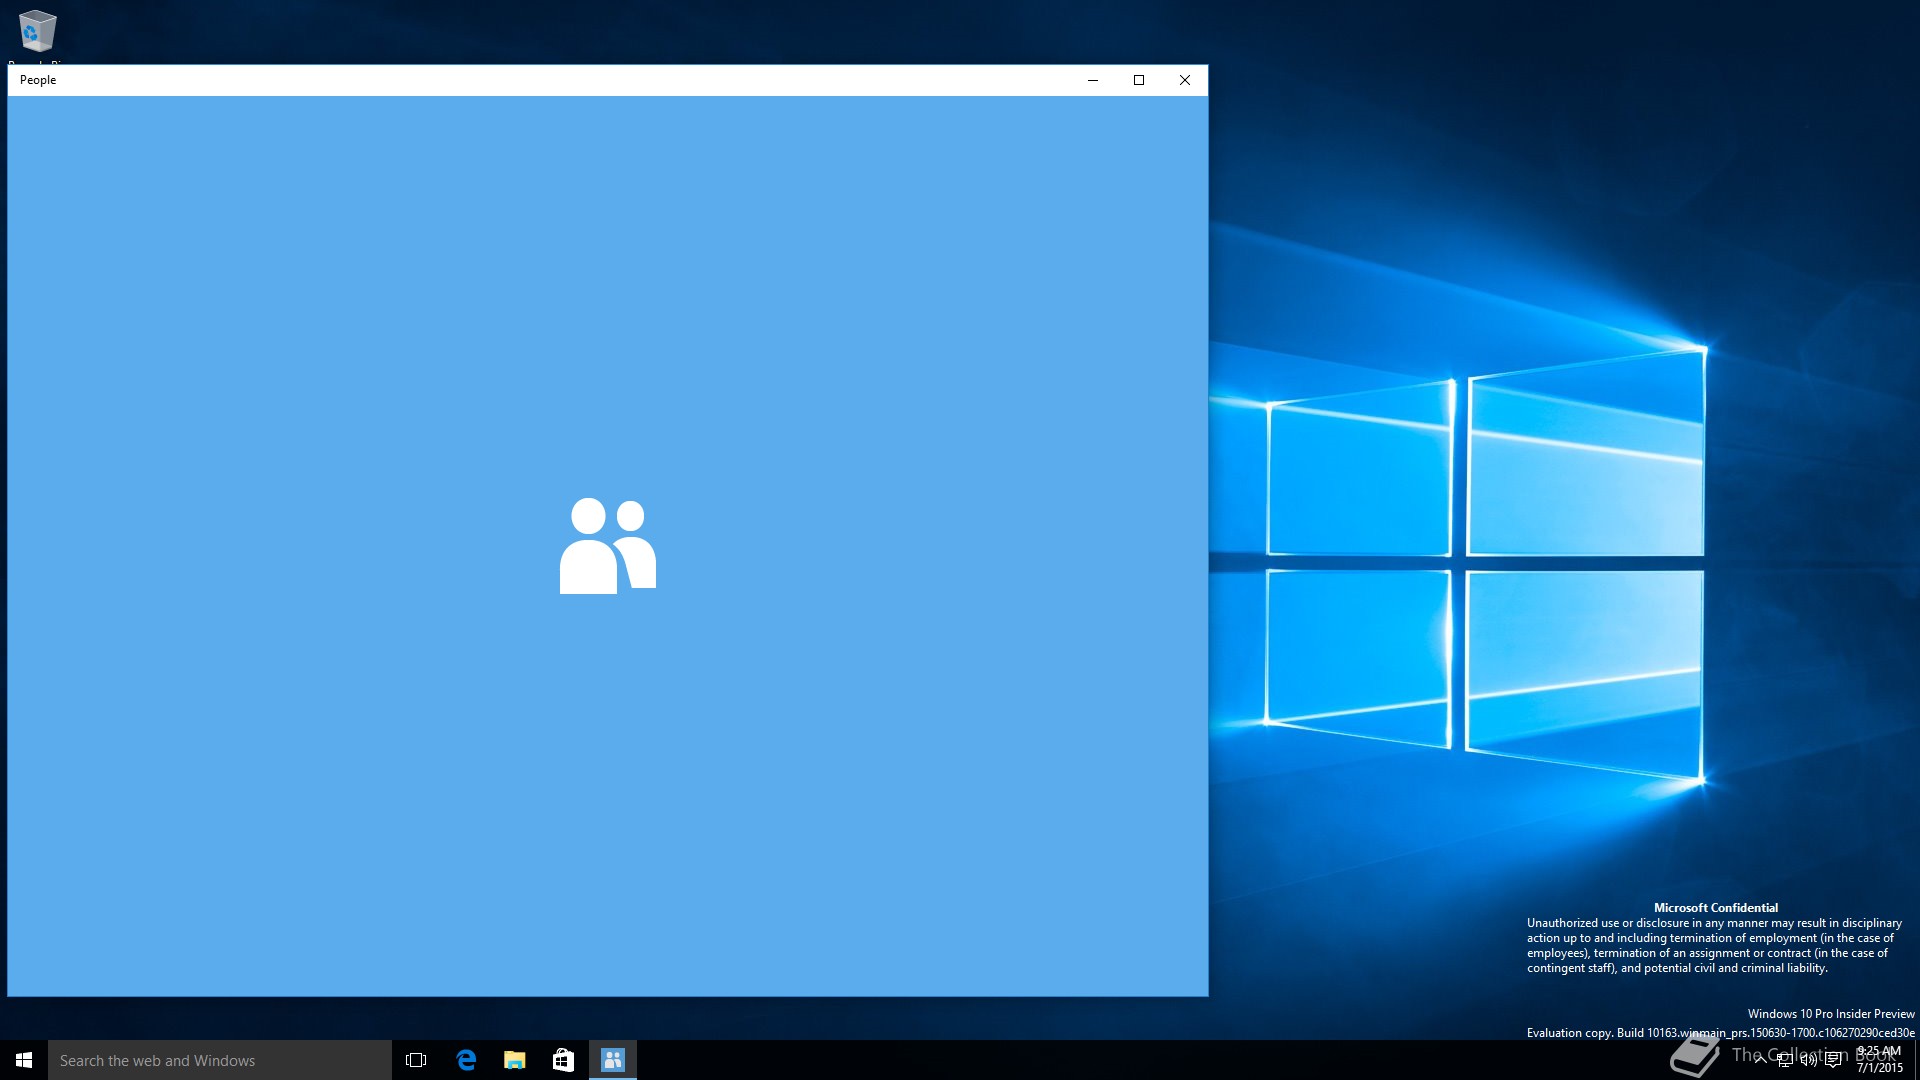Click the Search the web and Windows box
Viewport: 1920px width, 1080px height.
tap(220, 1060)
